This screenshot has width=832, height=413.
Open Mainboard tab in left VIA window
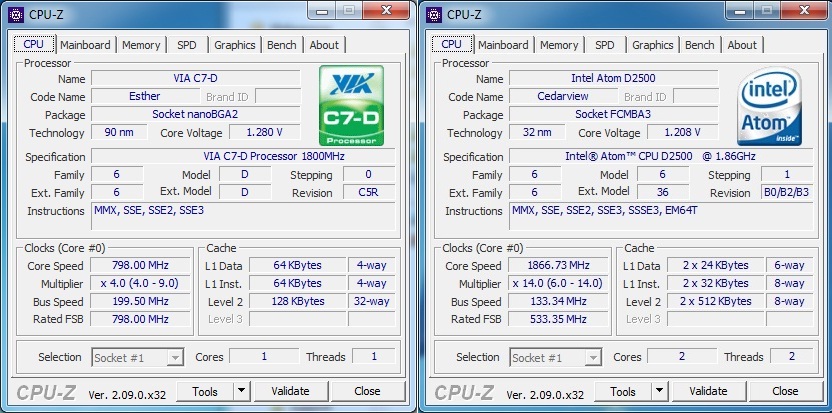tap(85, 45)
